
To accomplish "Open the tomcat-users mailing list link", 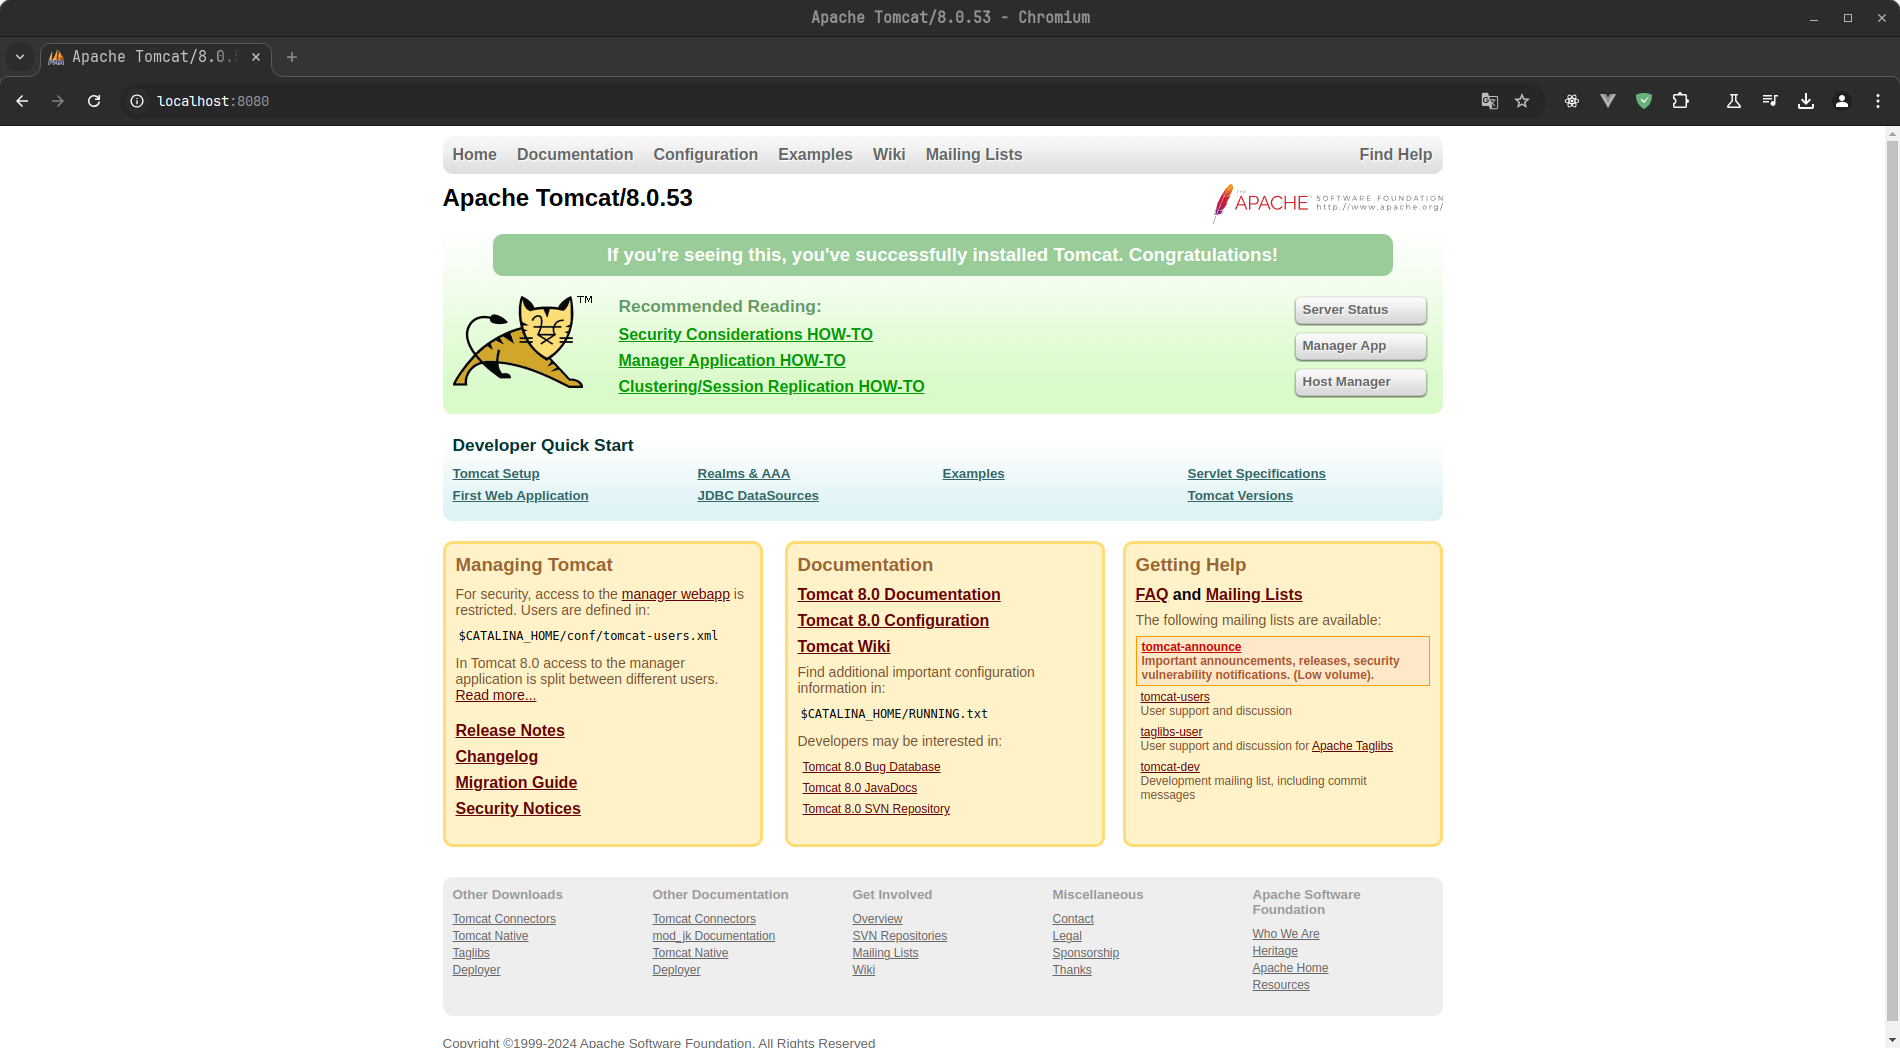I will [1175, 697].
